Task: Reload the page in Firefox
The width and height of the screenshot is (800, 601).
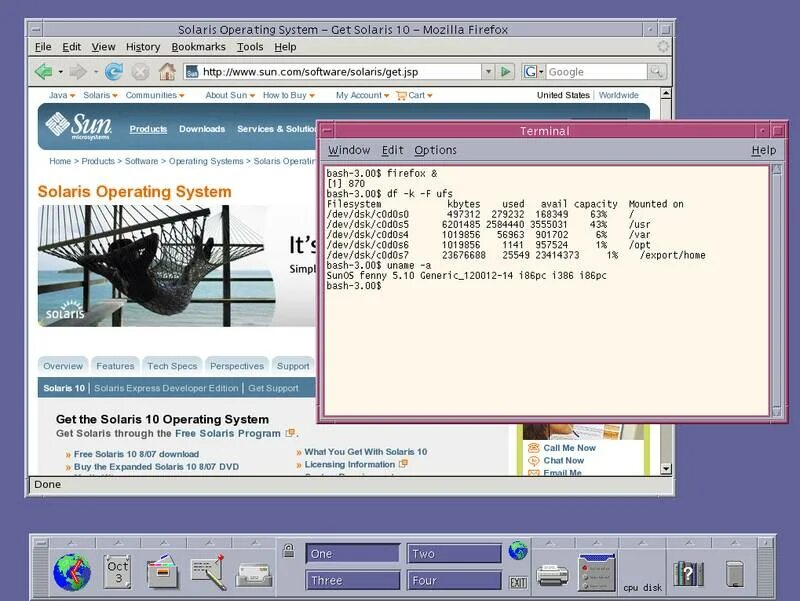Action: click(114, 71)
